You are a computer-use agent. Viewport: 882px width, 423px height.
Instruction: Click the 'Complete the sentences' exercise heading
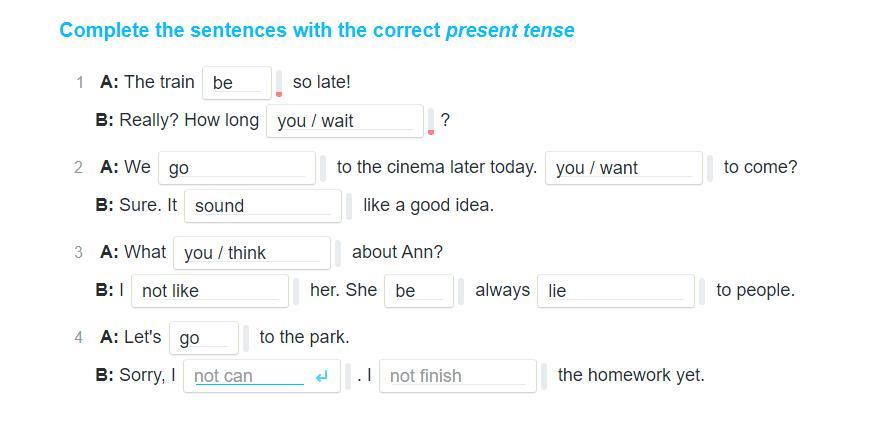(316, 30)
